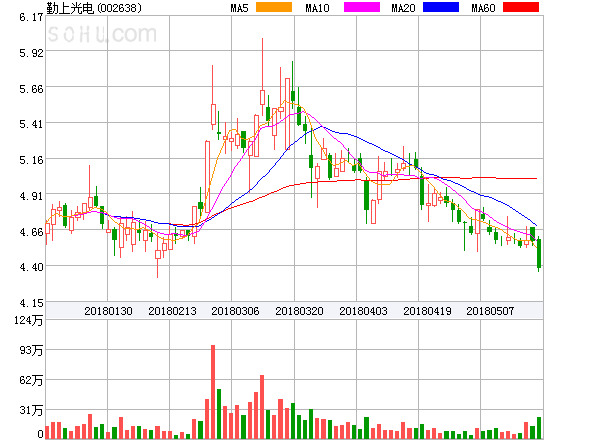The width and height of the screenshot is (600, 440).
Task: Click the orange MA5 legend swatch
Action: [274, 7]
